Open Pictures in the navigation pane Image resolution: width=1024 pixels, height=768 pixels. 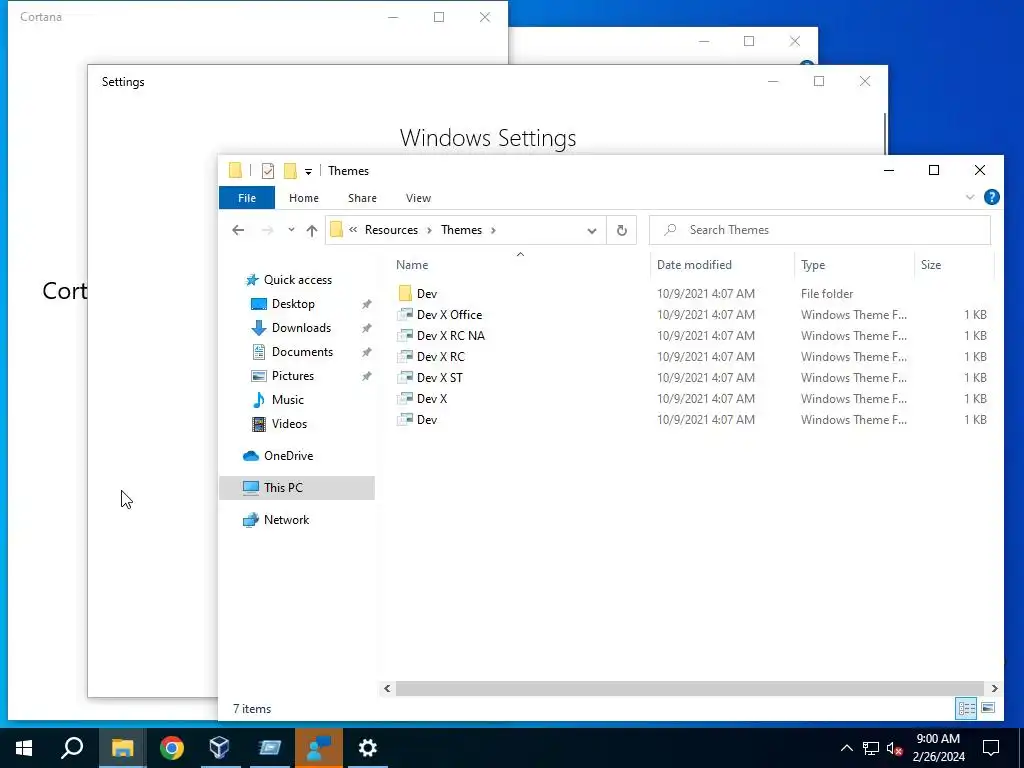pyautogui.click(x=293, y=376)
